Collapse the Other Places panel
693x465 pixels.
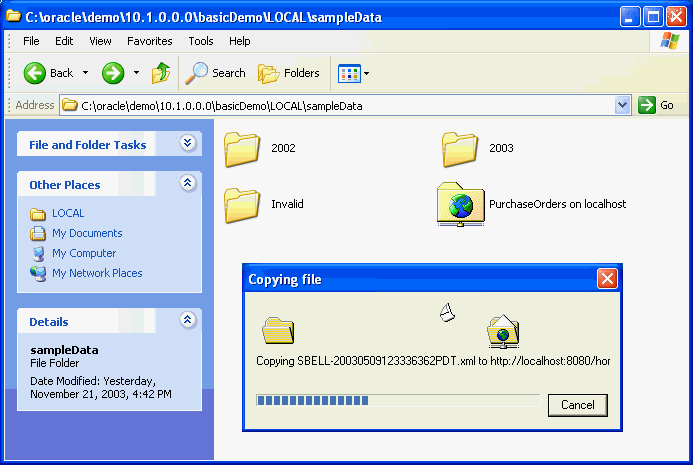pyautogui.click(x=187, y=184)
